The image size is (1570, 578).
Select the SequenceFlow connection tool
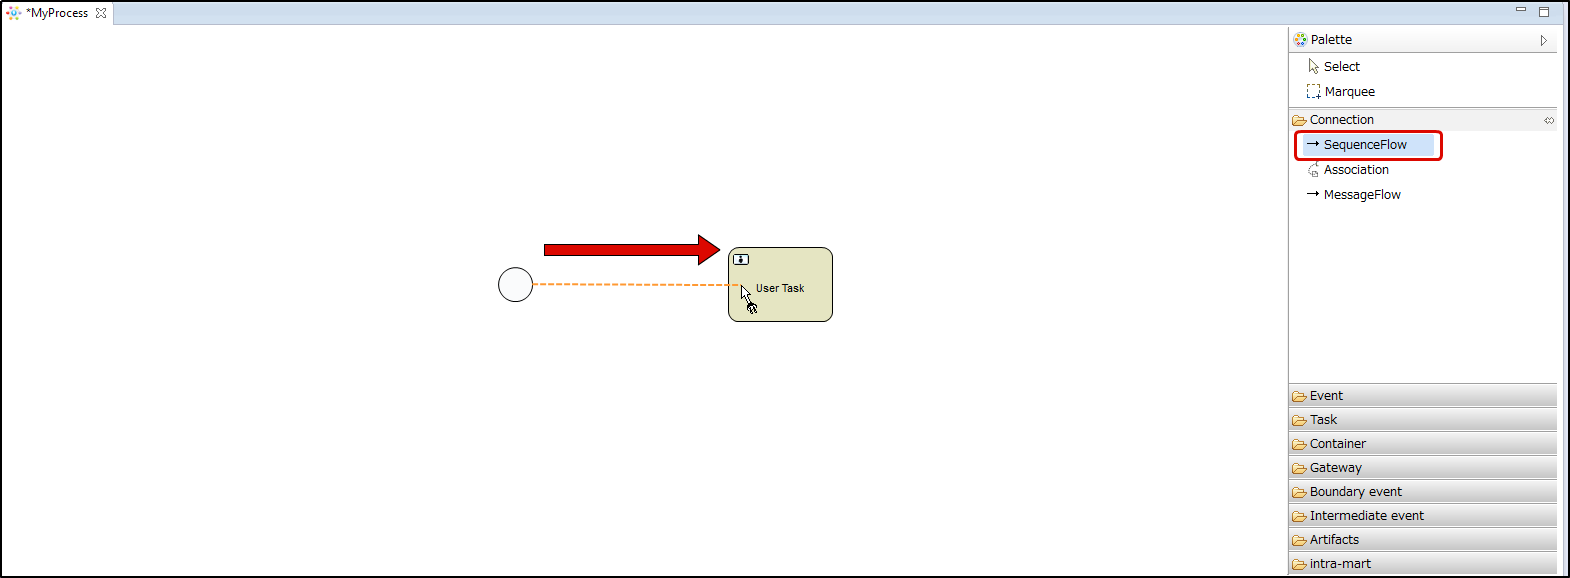tap(1367, 145)
